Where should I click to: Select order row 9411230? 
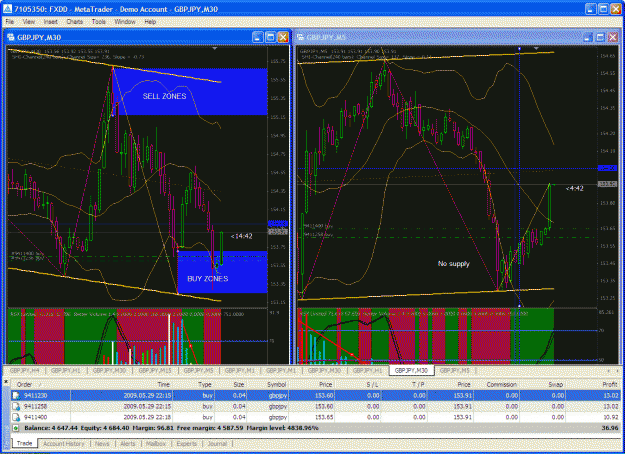316,395
